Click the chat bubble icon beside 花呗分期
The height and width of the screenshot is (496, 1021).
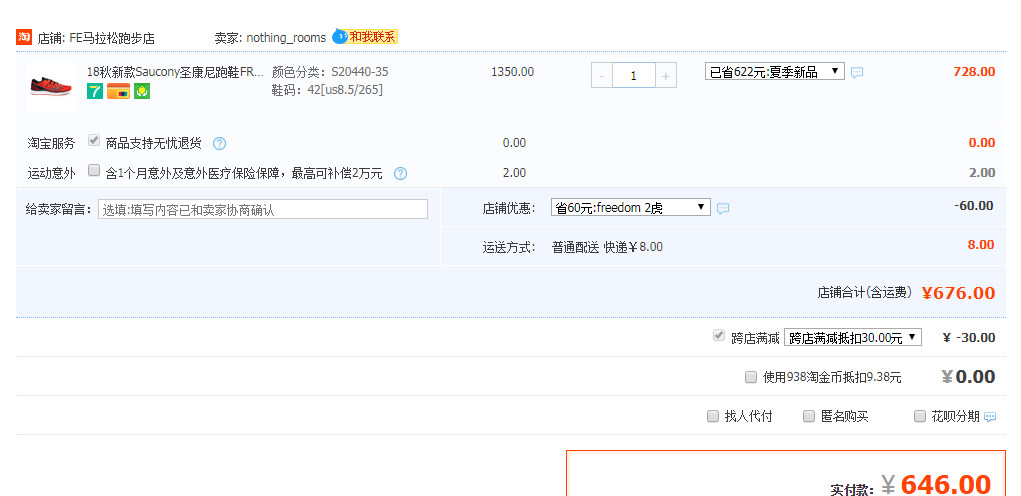990,417
